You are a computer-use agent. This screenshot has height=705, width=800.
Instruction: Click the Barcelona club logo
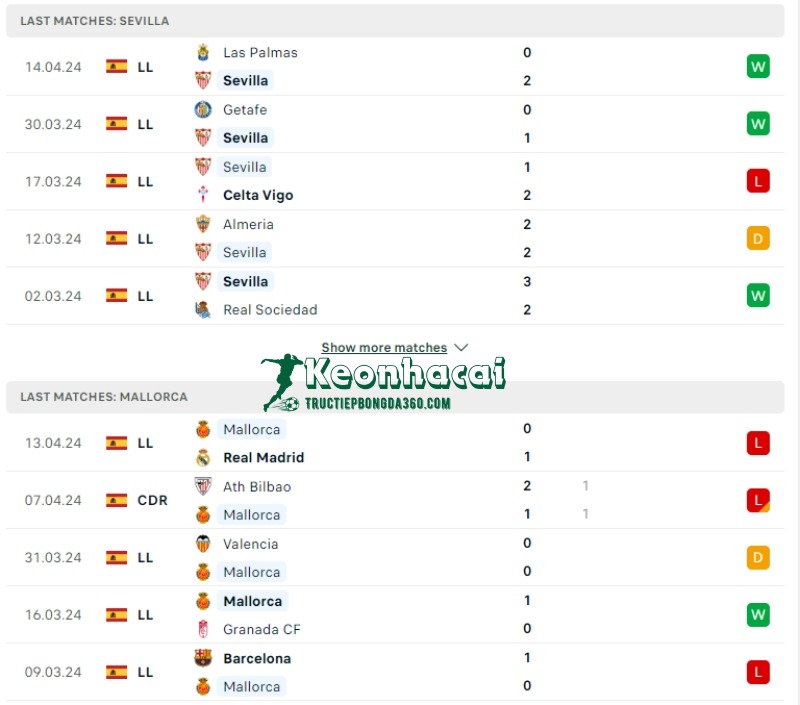(203, 658)
